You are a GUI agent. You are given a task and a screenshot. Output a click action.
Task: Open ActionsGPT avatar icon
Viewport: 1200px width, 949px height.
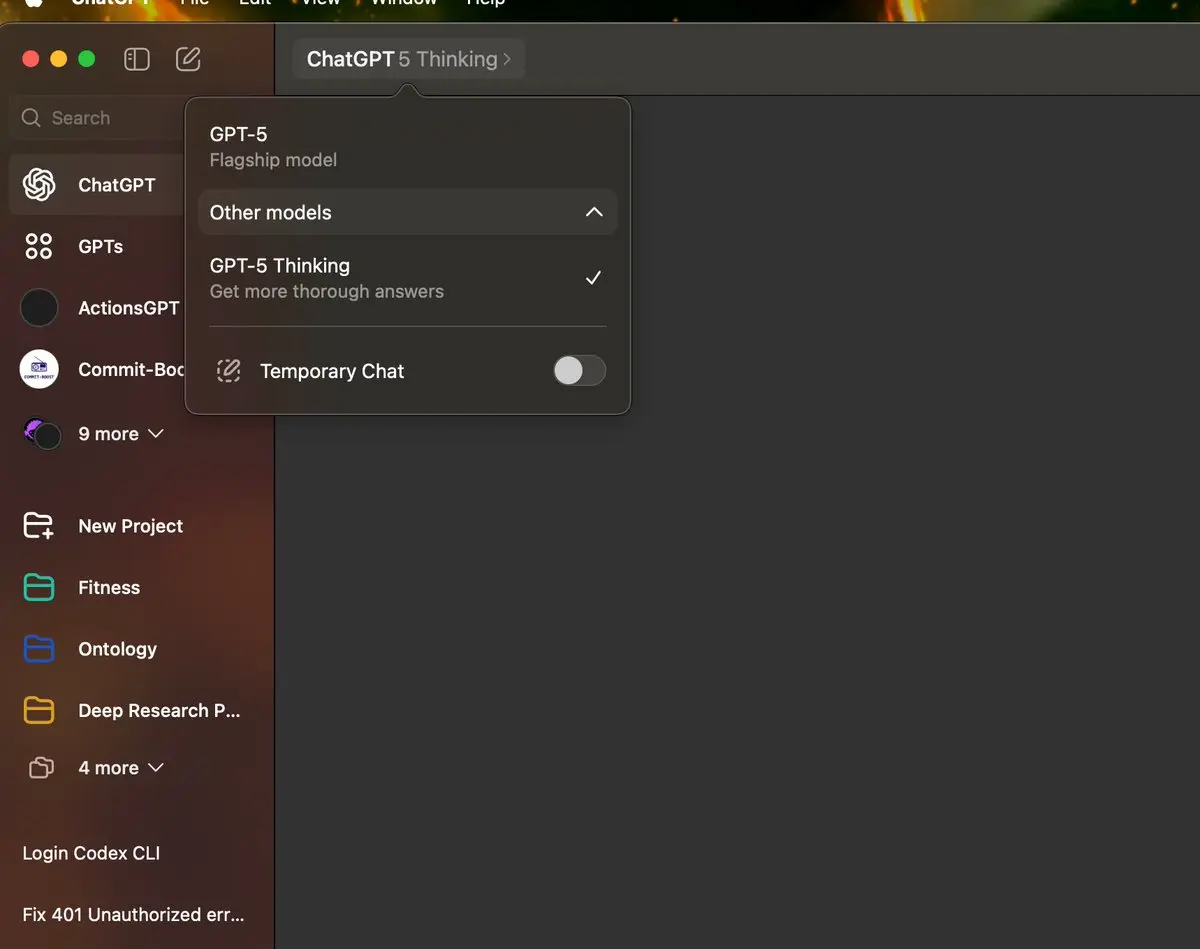coord(39,308)
